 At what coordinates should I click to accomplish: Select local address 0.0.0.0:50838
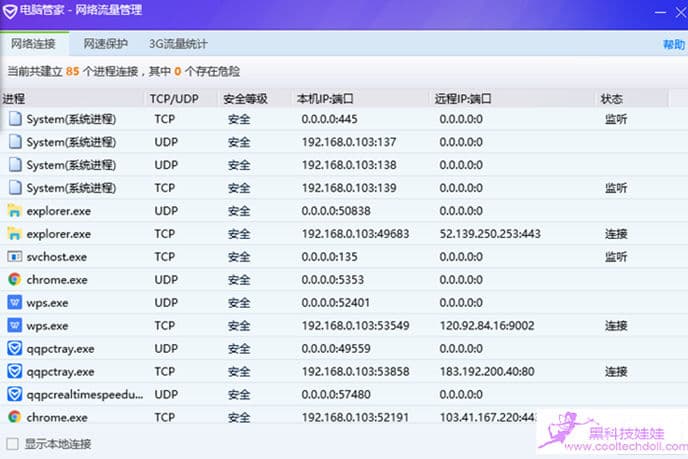tap(336, 211)
